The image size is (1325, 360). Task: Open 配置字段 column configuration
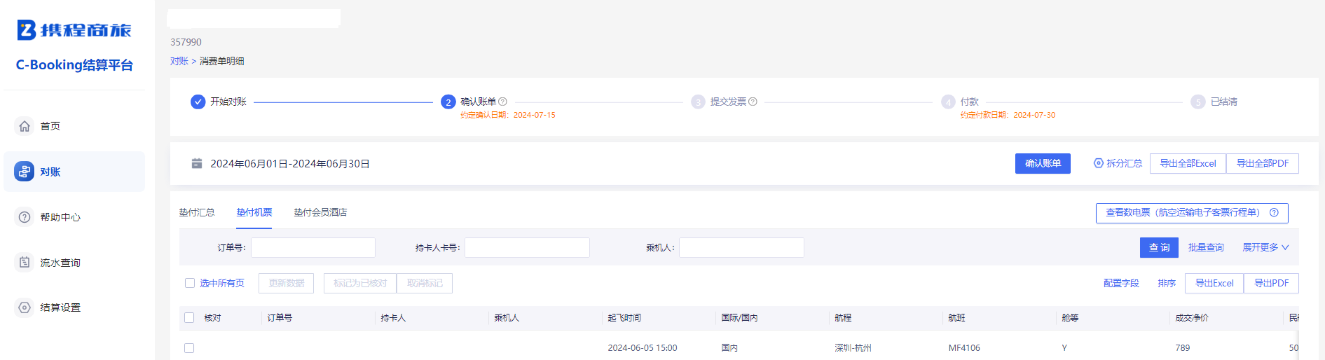click(1121, 283)
